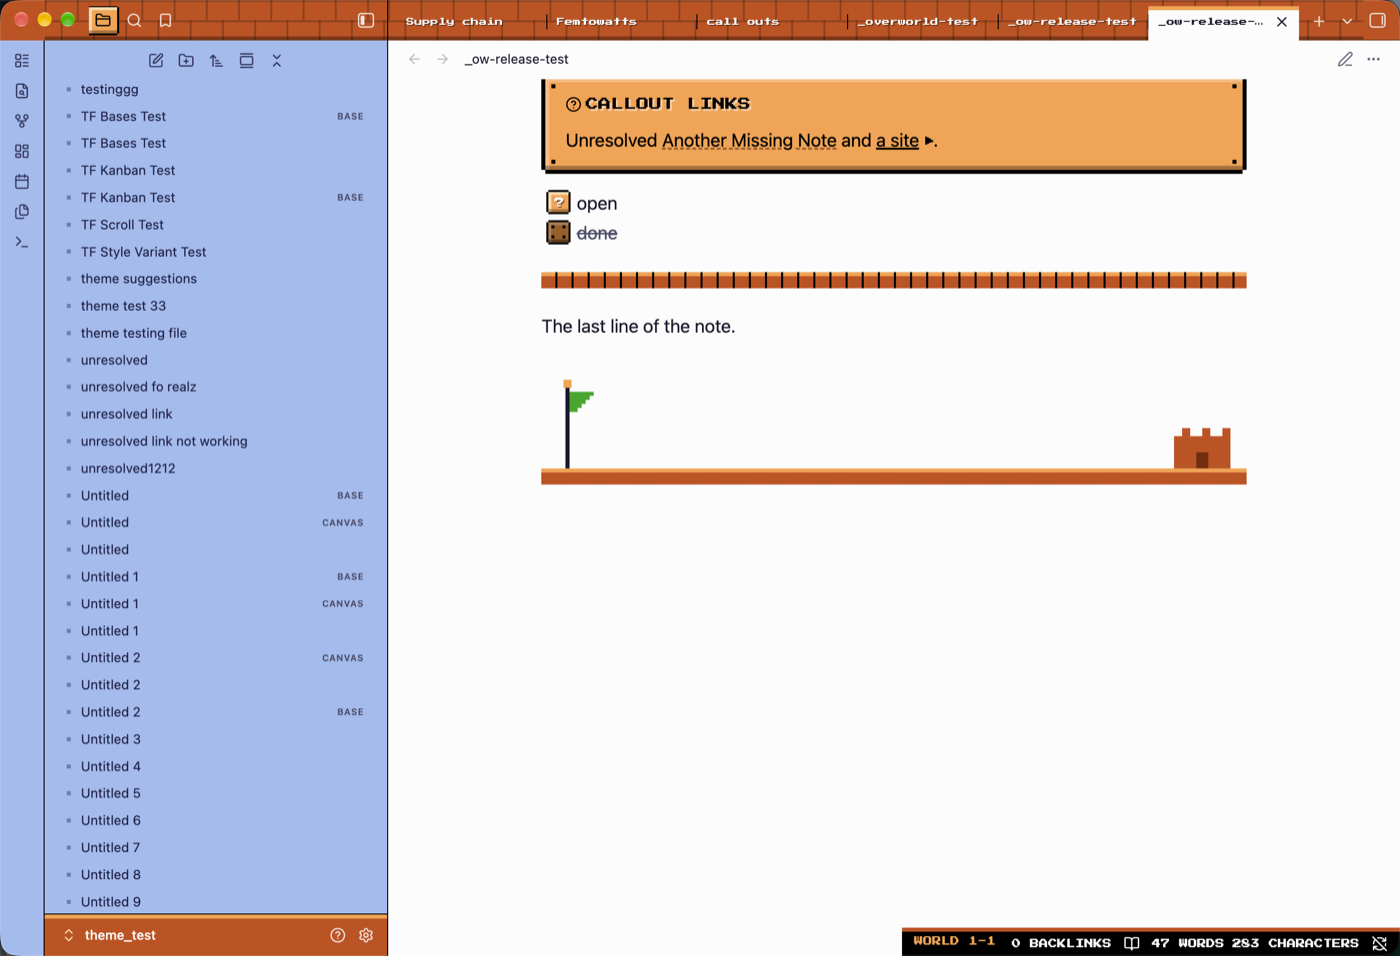
Task: Open the command palette terminal icon
Action: (22, 242)
